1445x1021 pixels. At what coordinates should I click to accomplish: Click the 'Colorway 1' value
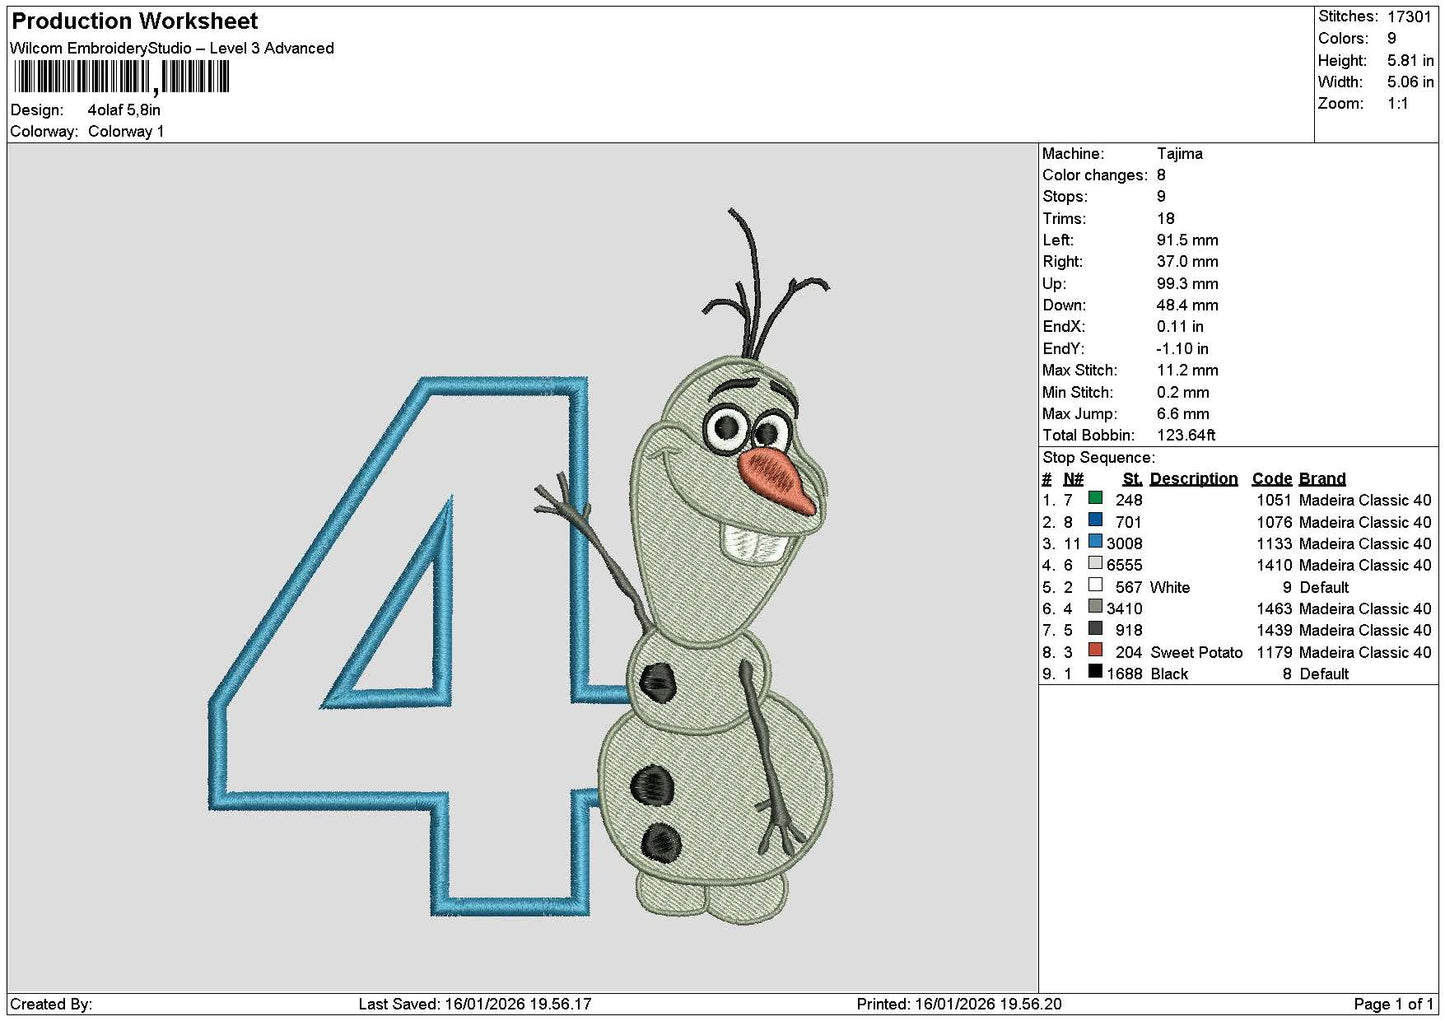tap(126, 131)
